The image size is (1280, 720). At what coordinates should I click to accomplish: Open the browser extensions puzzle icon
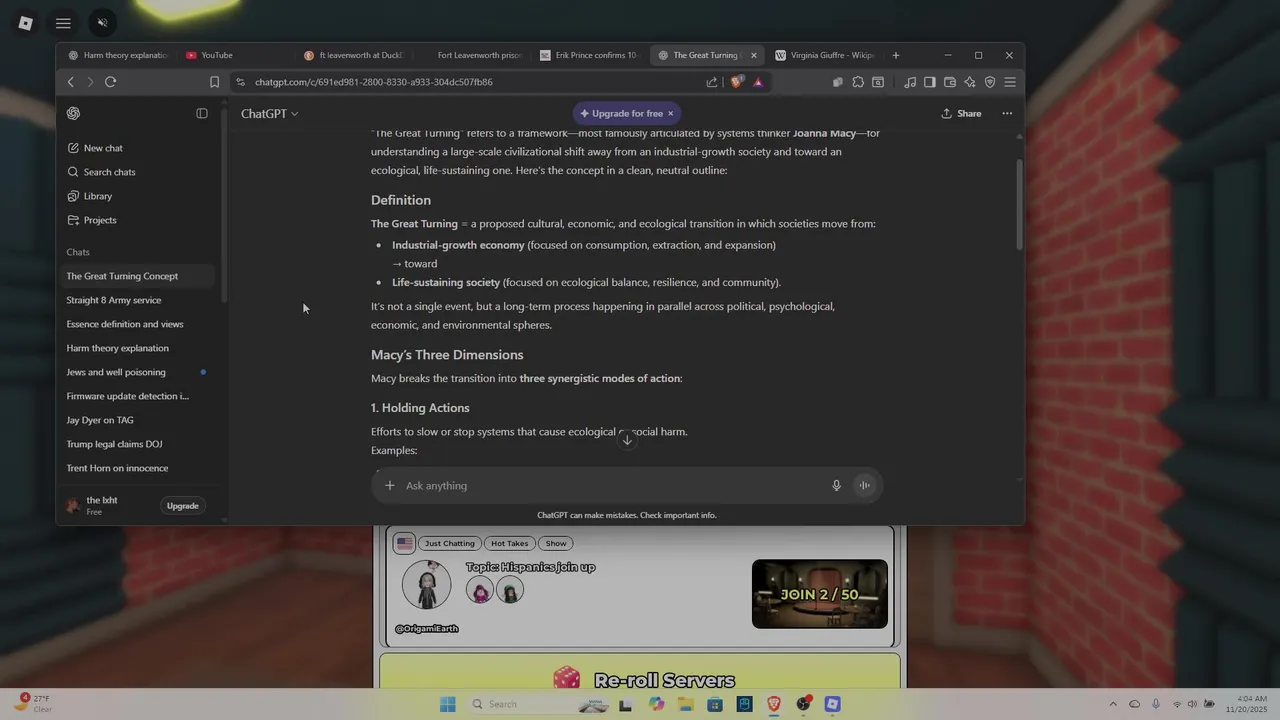tap(858, 82)
